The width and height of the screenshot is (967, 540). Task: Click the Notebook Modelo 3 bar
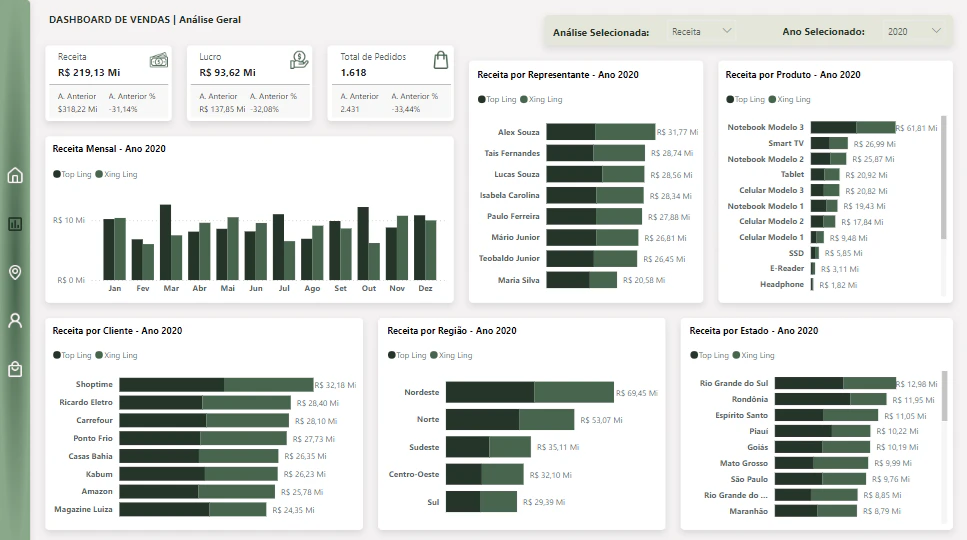click(x=853, y=128)
